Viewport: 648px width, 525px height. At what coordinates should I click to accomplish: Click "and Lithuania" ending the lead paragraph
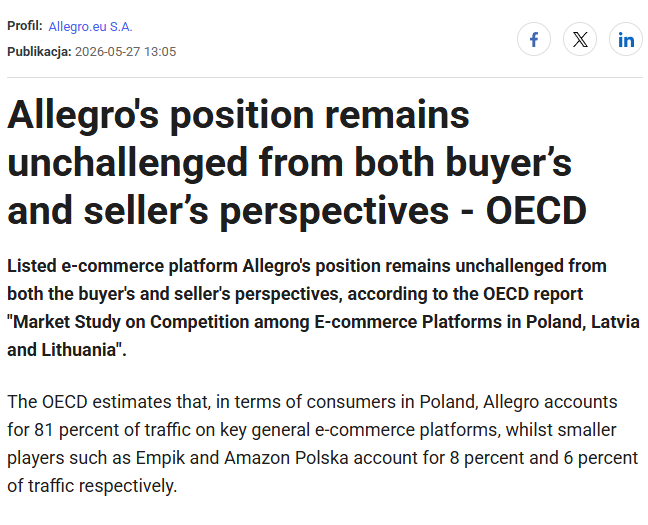[61, 350]
